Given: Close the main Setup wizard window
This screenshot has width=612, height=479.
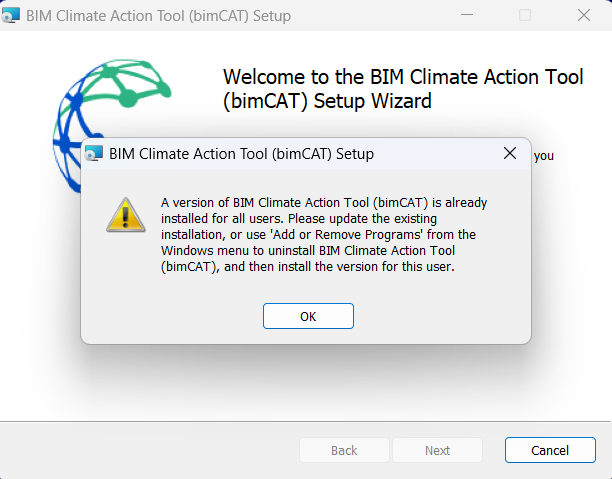Looking at the screenshot, I should [583, 15].
